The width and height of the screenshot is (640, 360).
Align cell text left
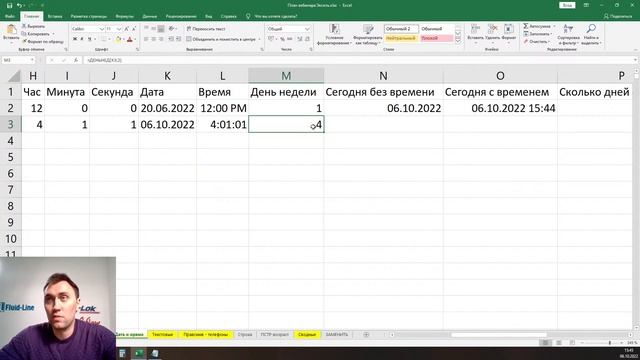146,39
